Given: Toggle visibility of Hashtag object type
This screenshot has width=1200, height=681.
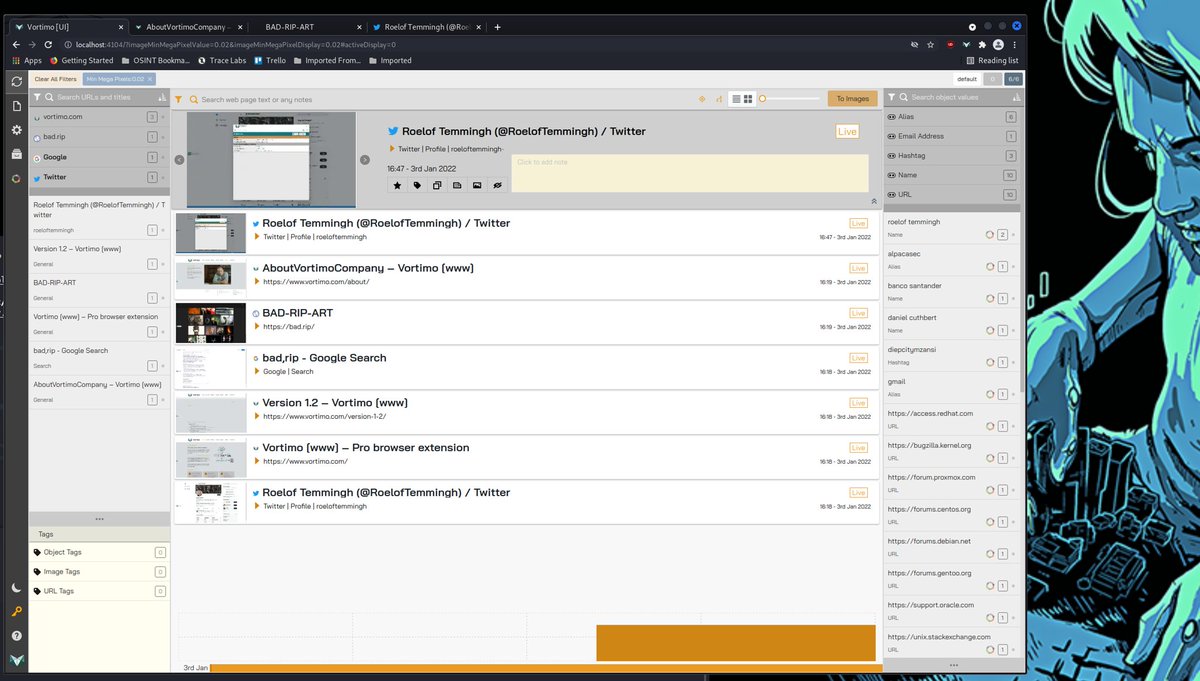Looking at the screenshot, I should [x=892, y=155].
